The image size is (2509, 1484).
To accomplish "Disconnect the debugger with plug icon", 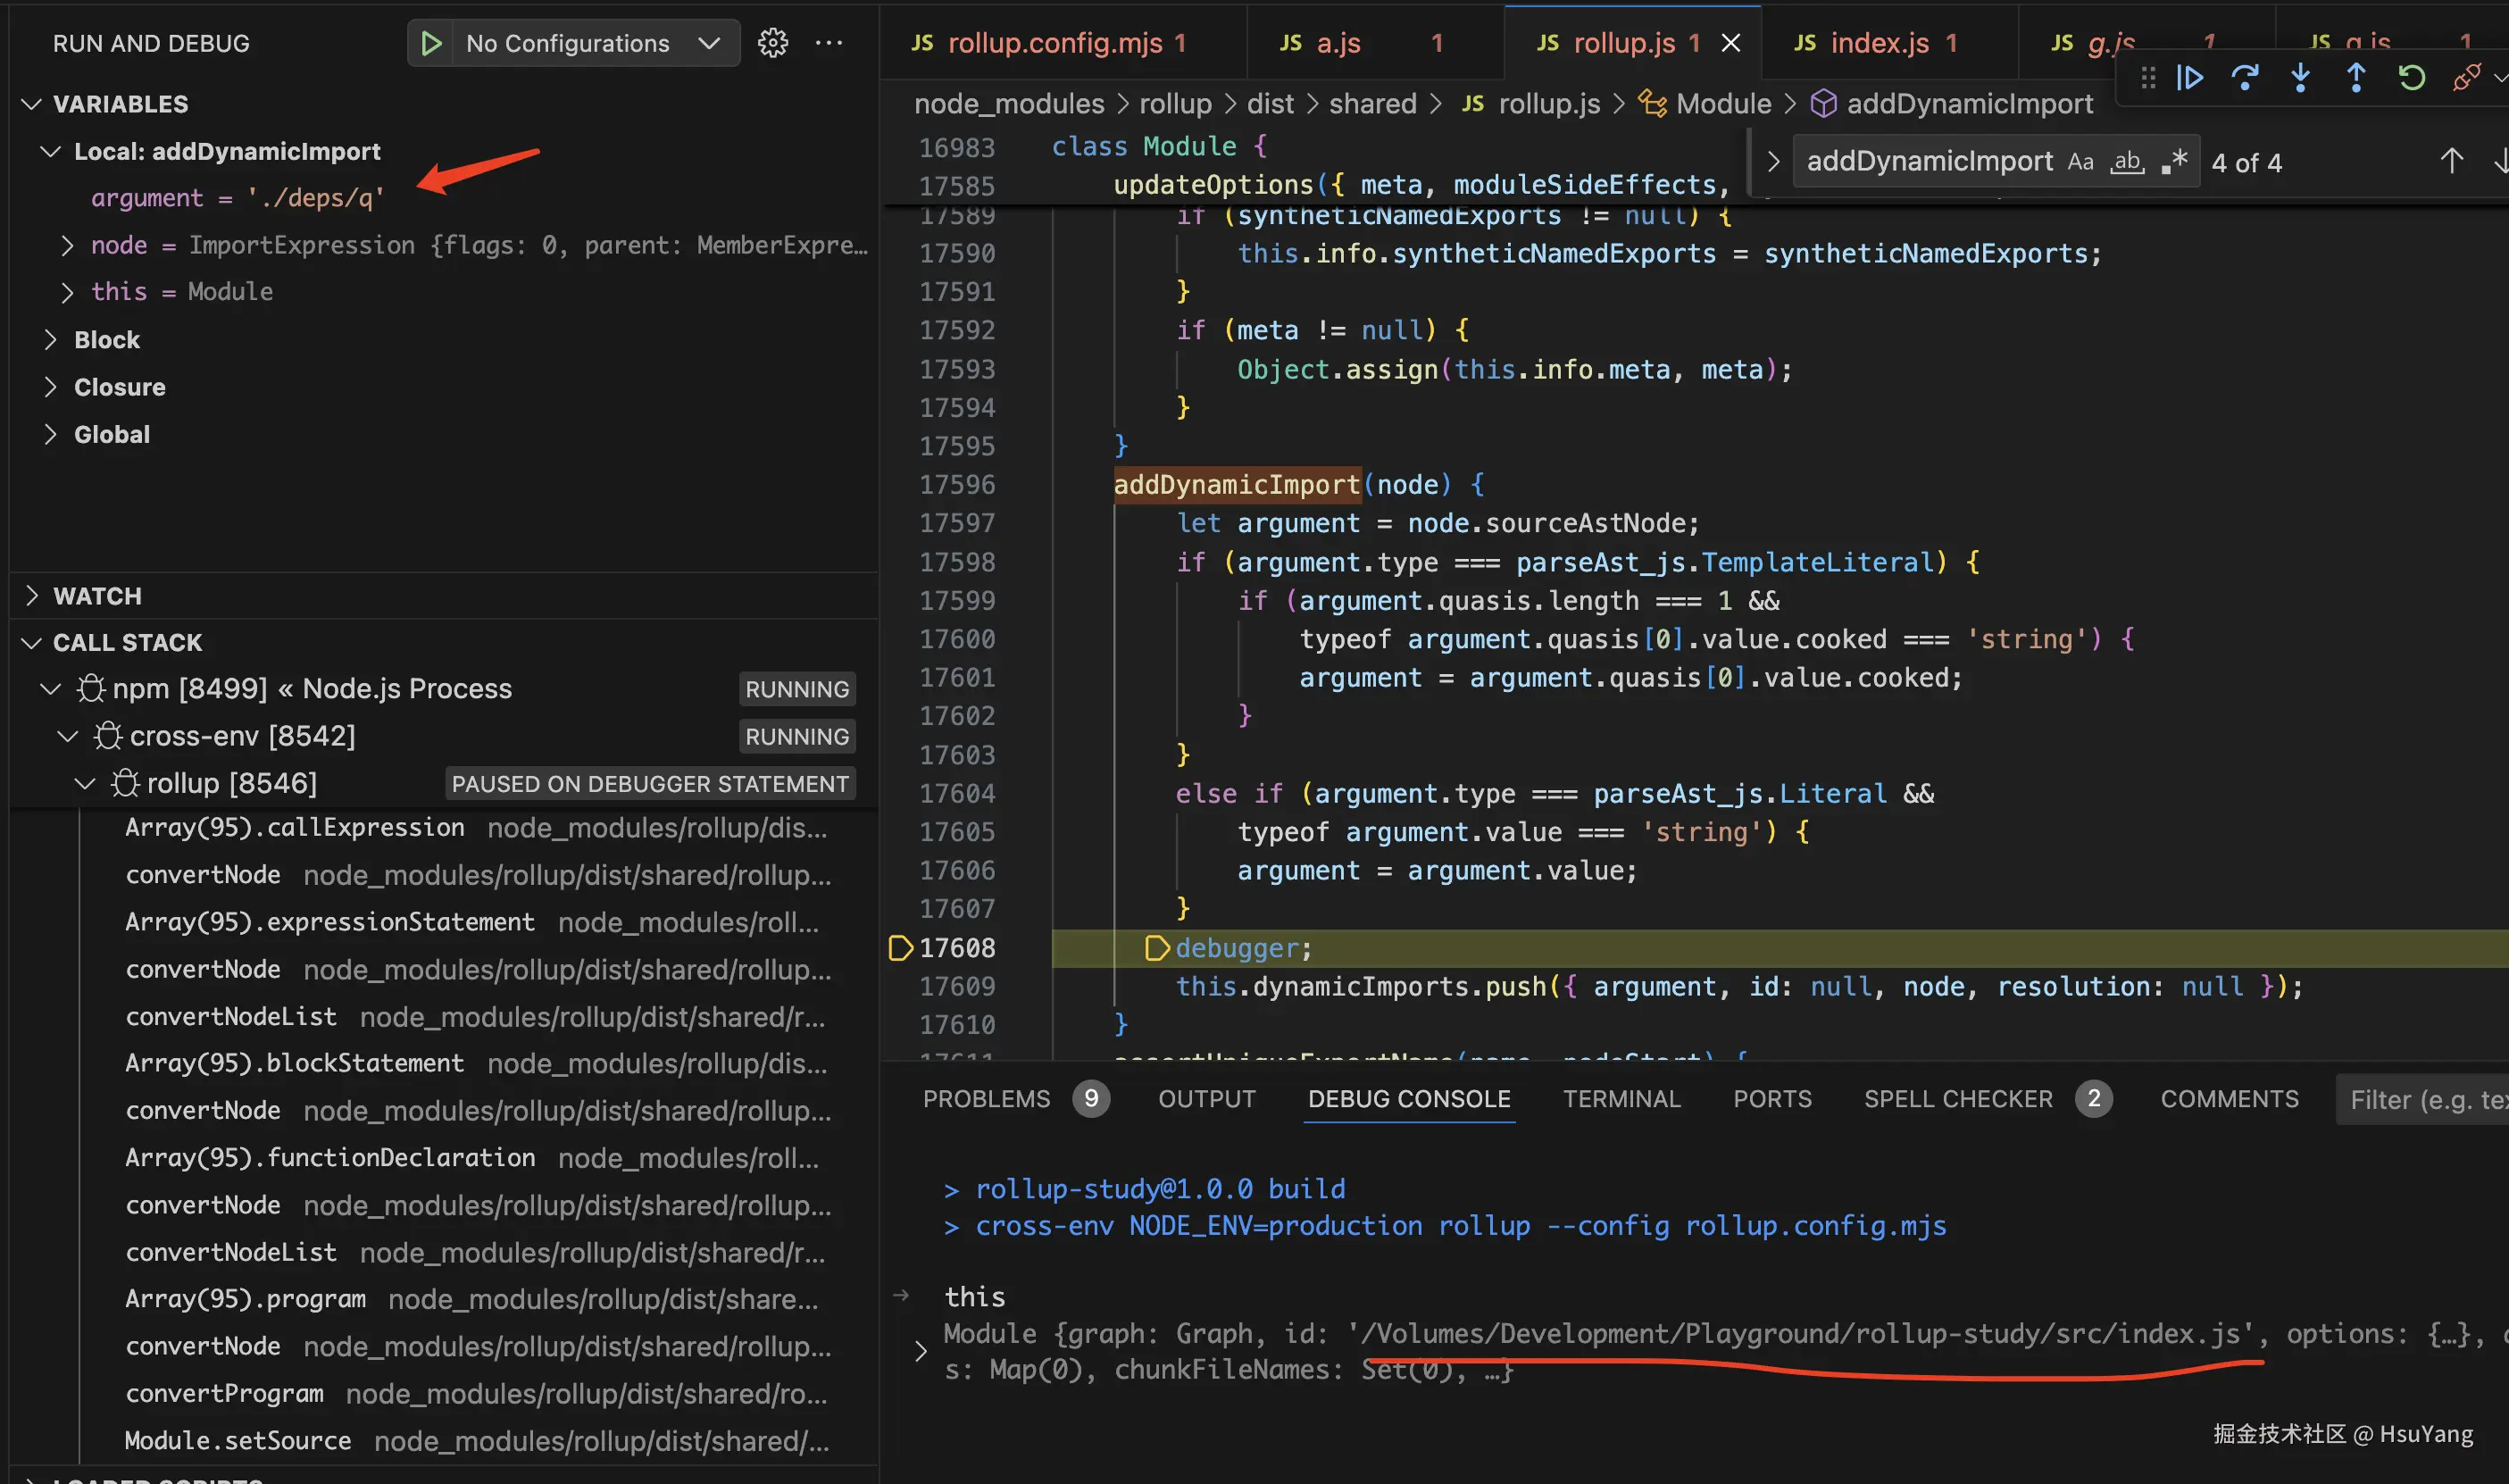I will pos(2466,77).
